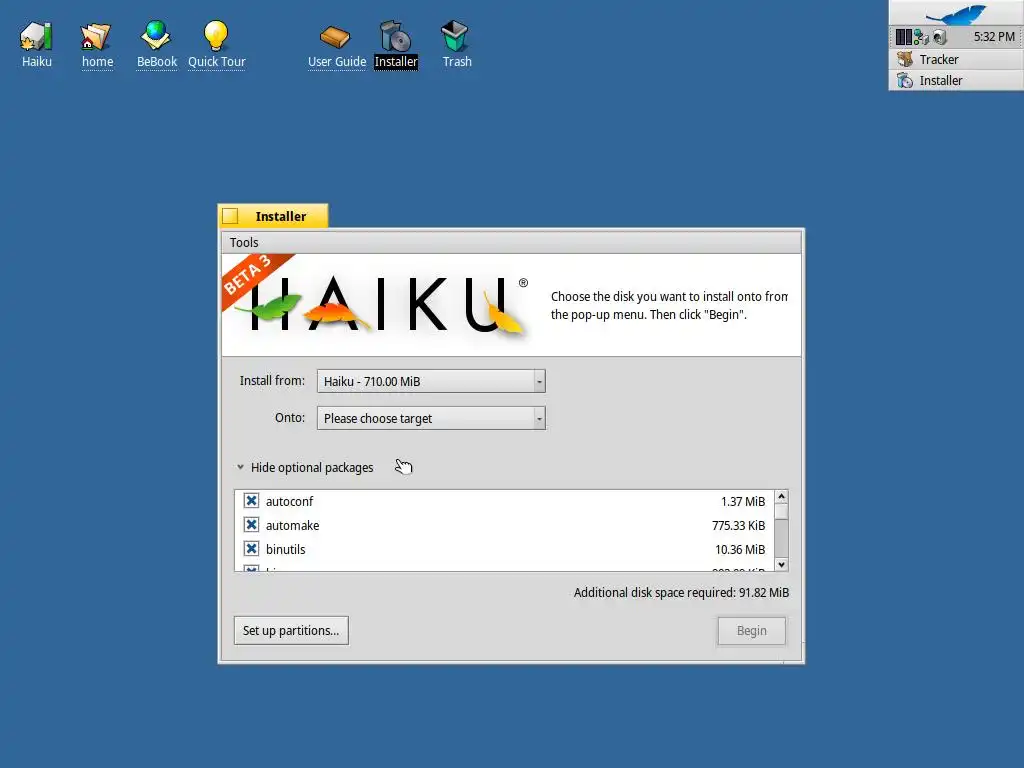Uncheck the autoconf package checkbox
This screenshot has width=1024, height=768.
tap(251, 501)
